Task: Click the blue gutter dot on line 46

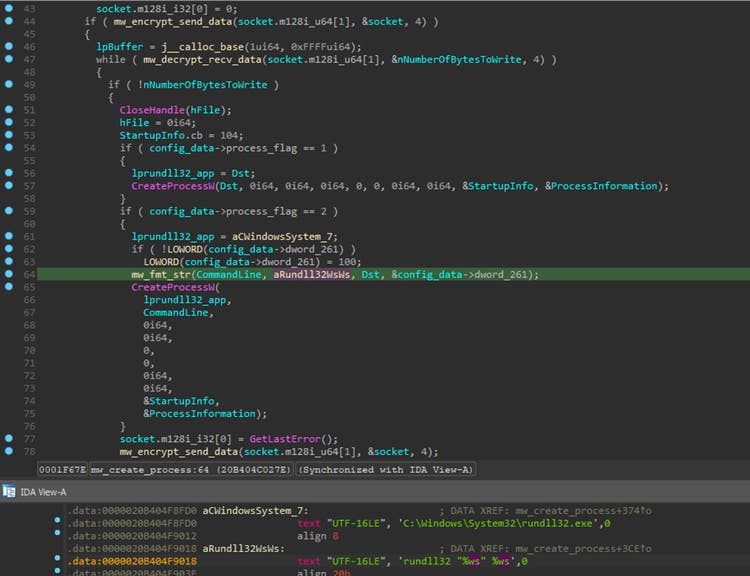Action: point(9,47)
